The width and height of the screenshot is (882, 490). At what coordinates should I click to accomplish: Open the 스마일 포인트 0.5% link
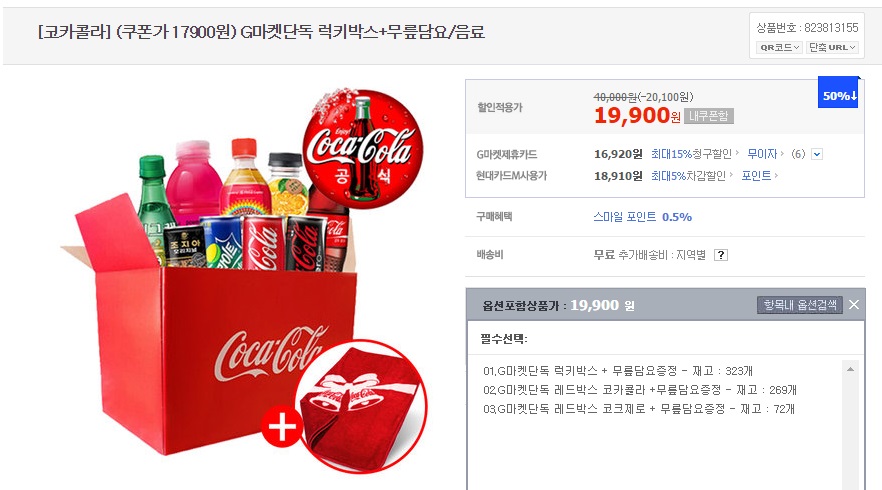pyautogui.click(x=642, y=217)
